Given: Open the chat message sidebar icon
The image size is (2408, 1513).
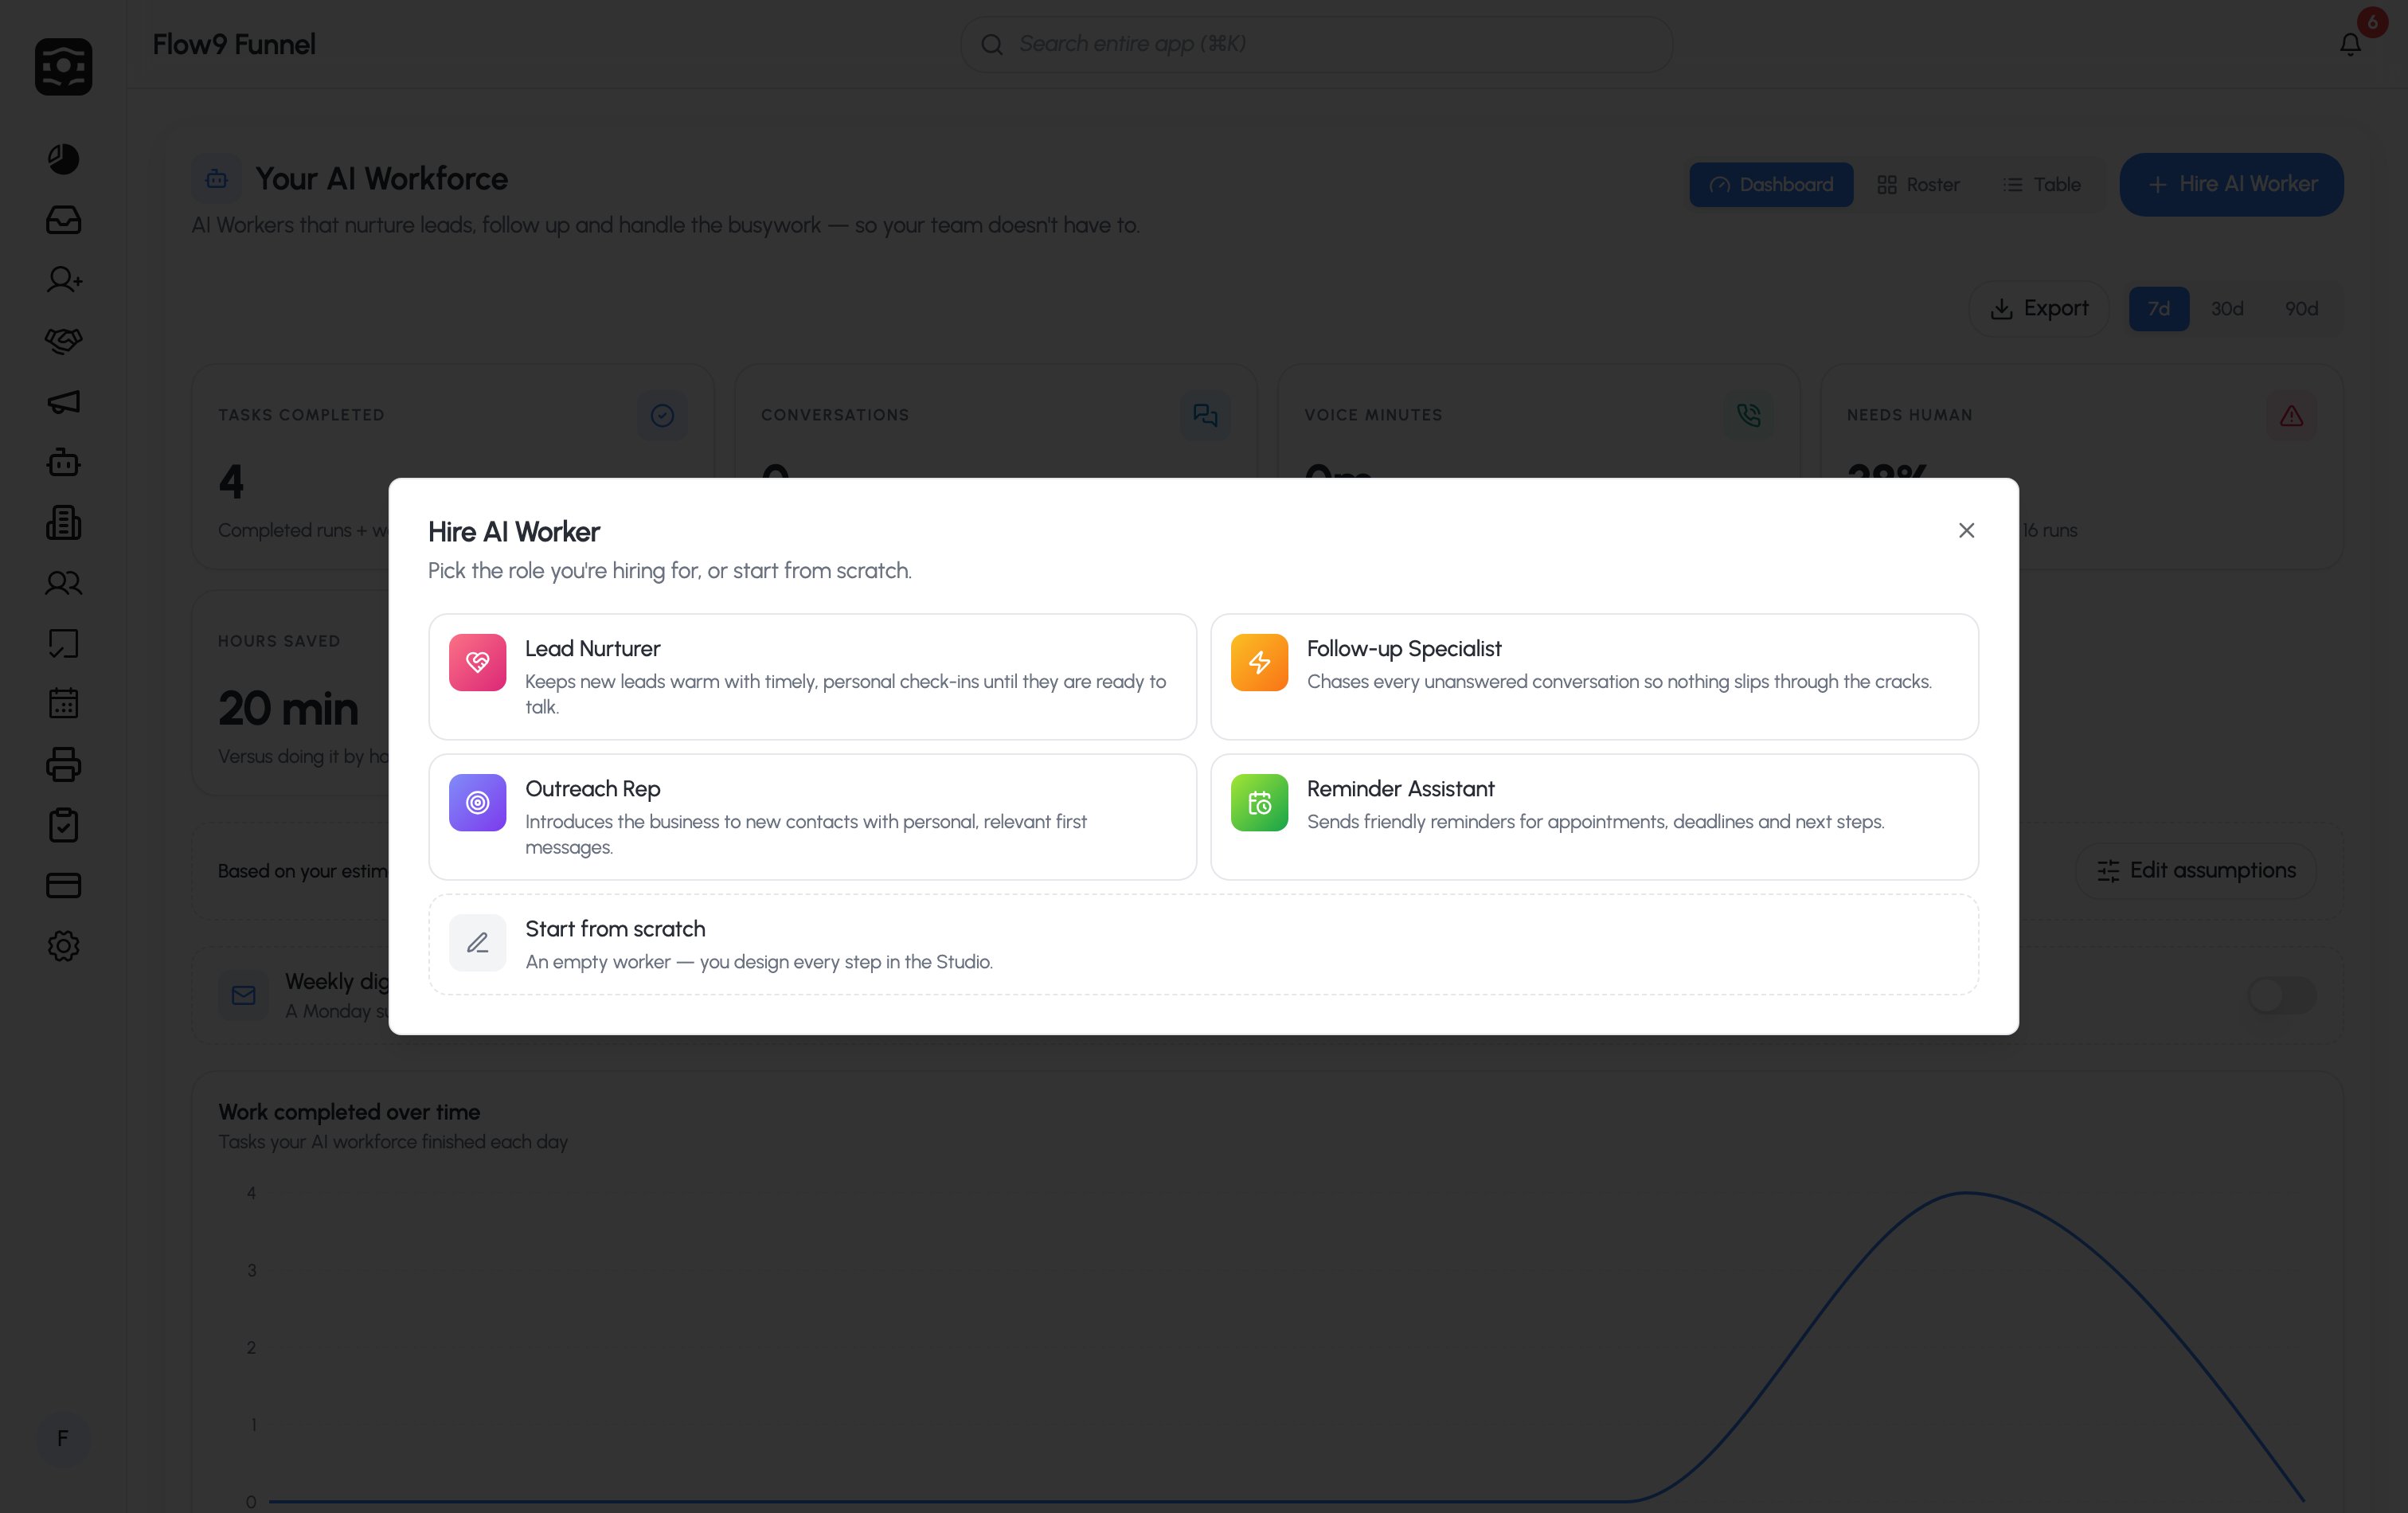Looking at the screenshot, I should [63, 644].
